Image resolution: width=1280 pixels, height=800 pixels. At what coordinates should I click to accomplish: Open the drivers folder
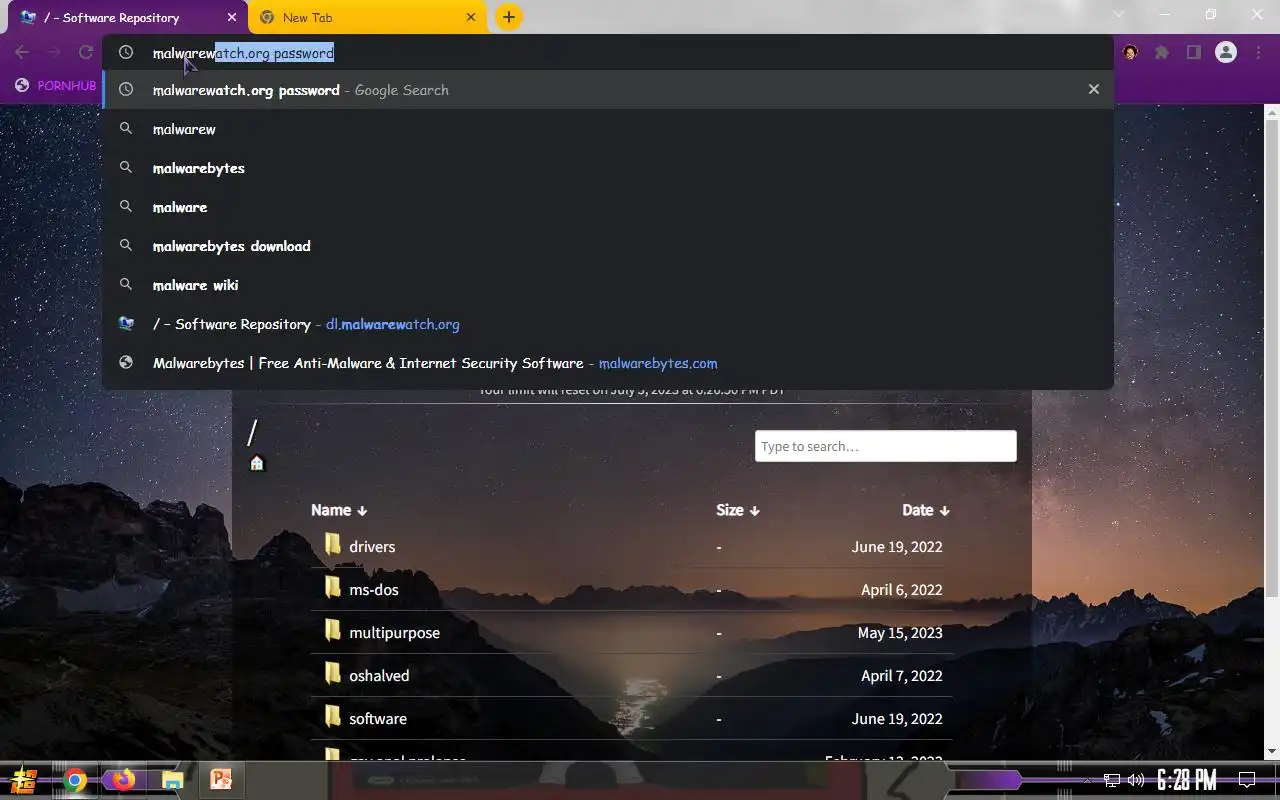372,547
